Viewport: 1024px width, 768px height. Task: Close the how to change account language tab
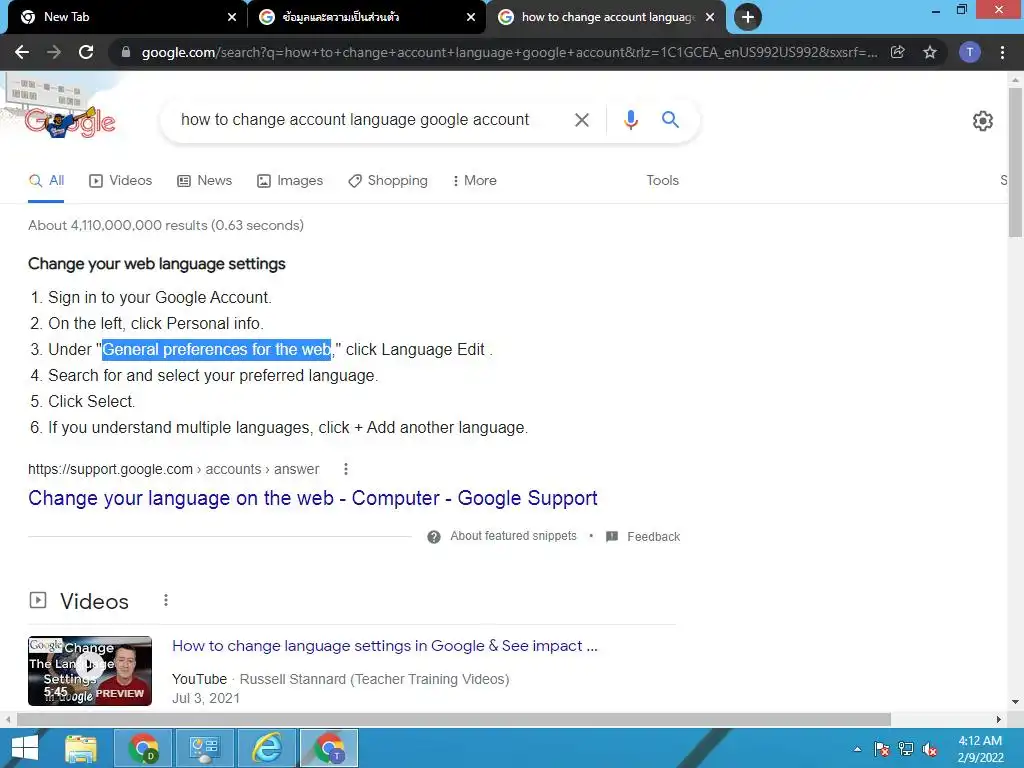coord(710,17)
